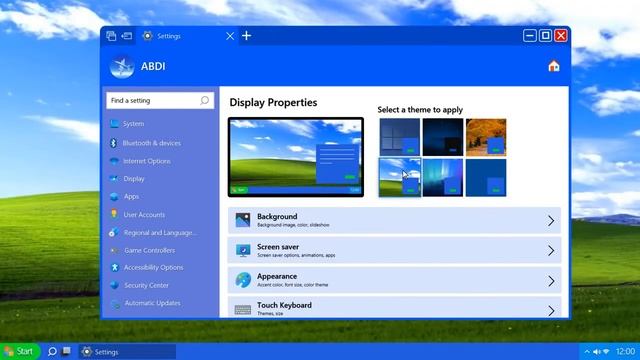Click the task view icon on taskbar
Viewport: 640px width, 360px height.
(x=67, y=351)
